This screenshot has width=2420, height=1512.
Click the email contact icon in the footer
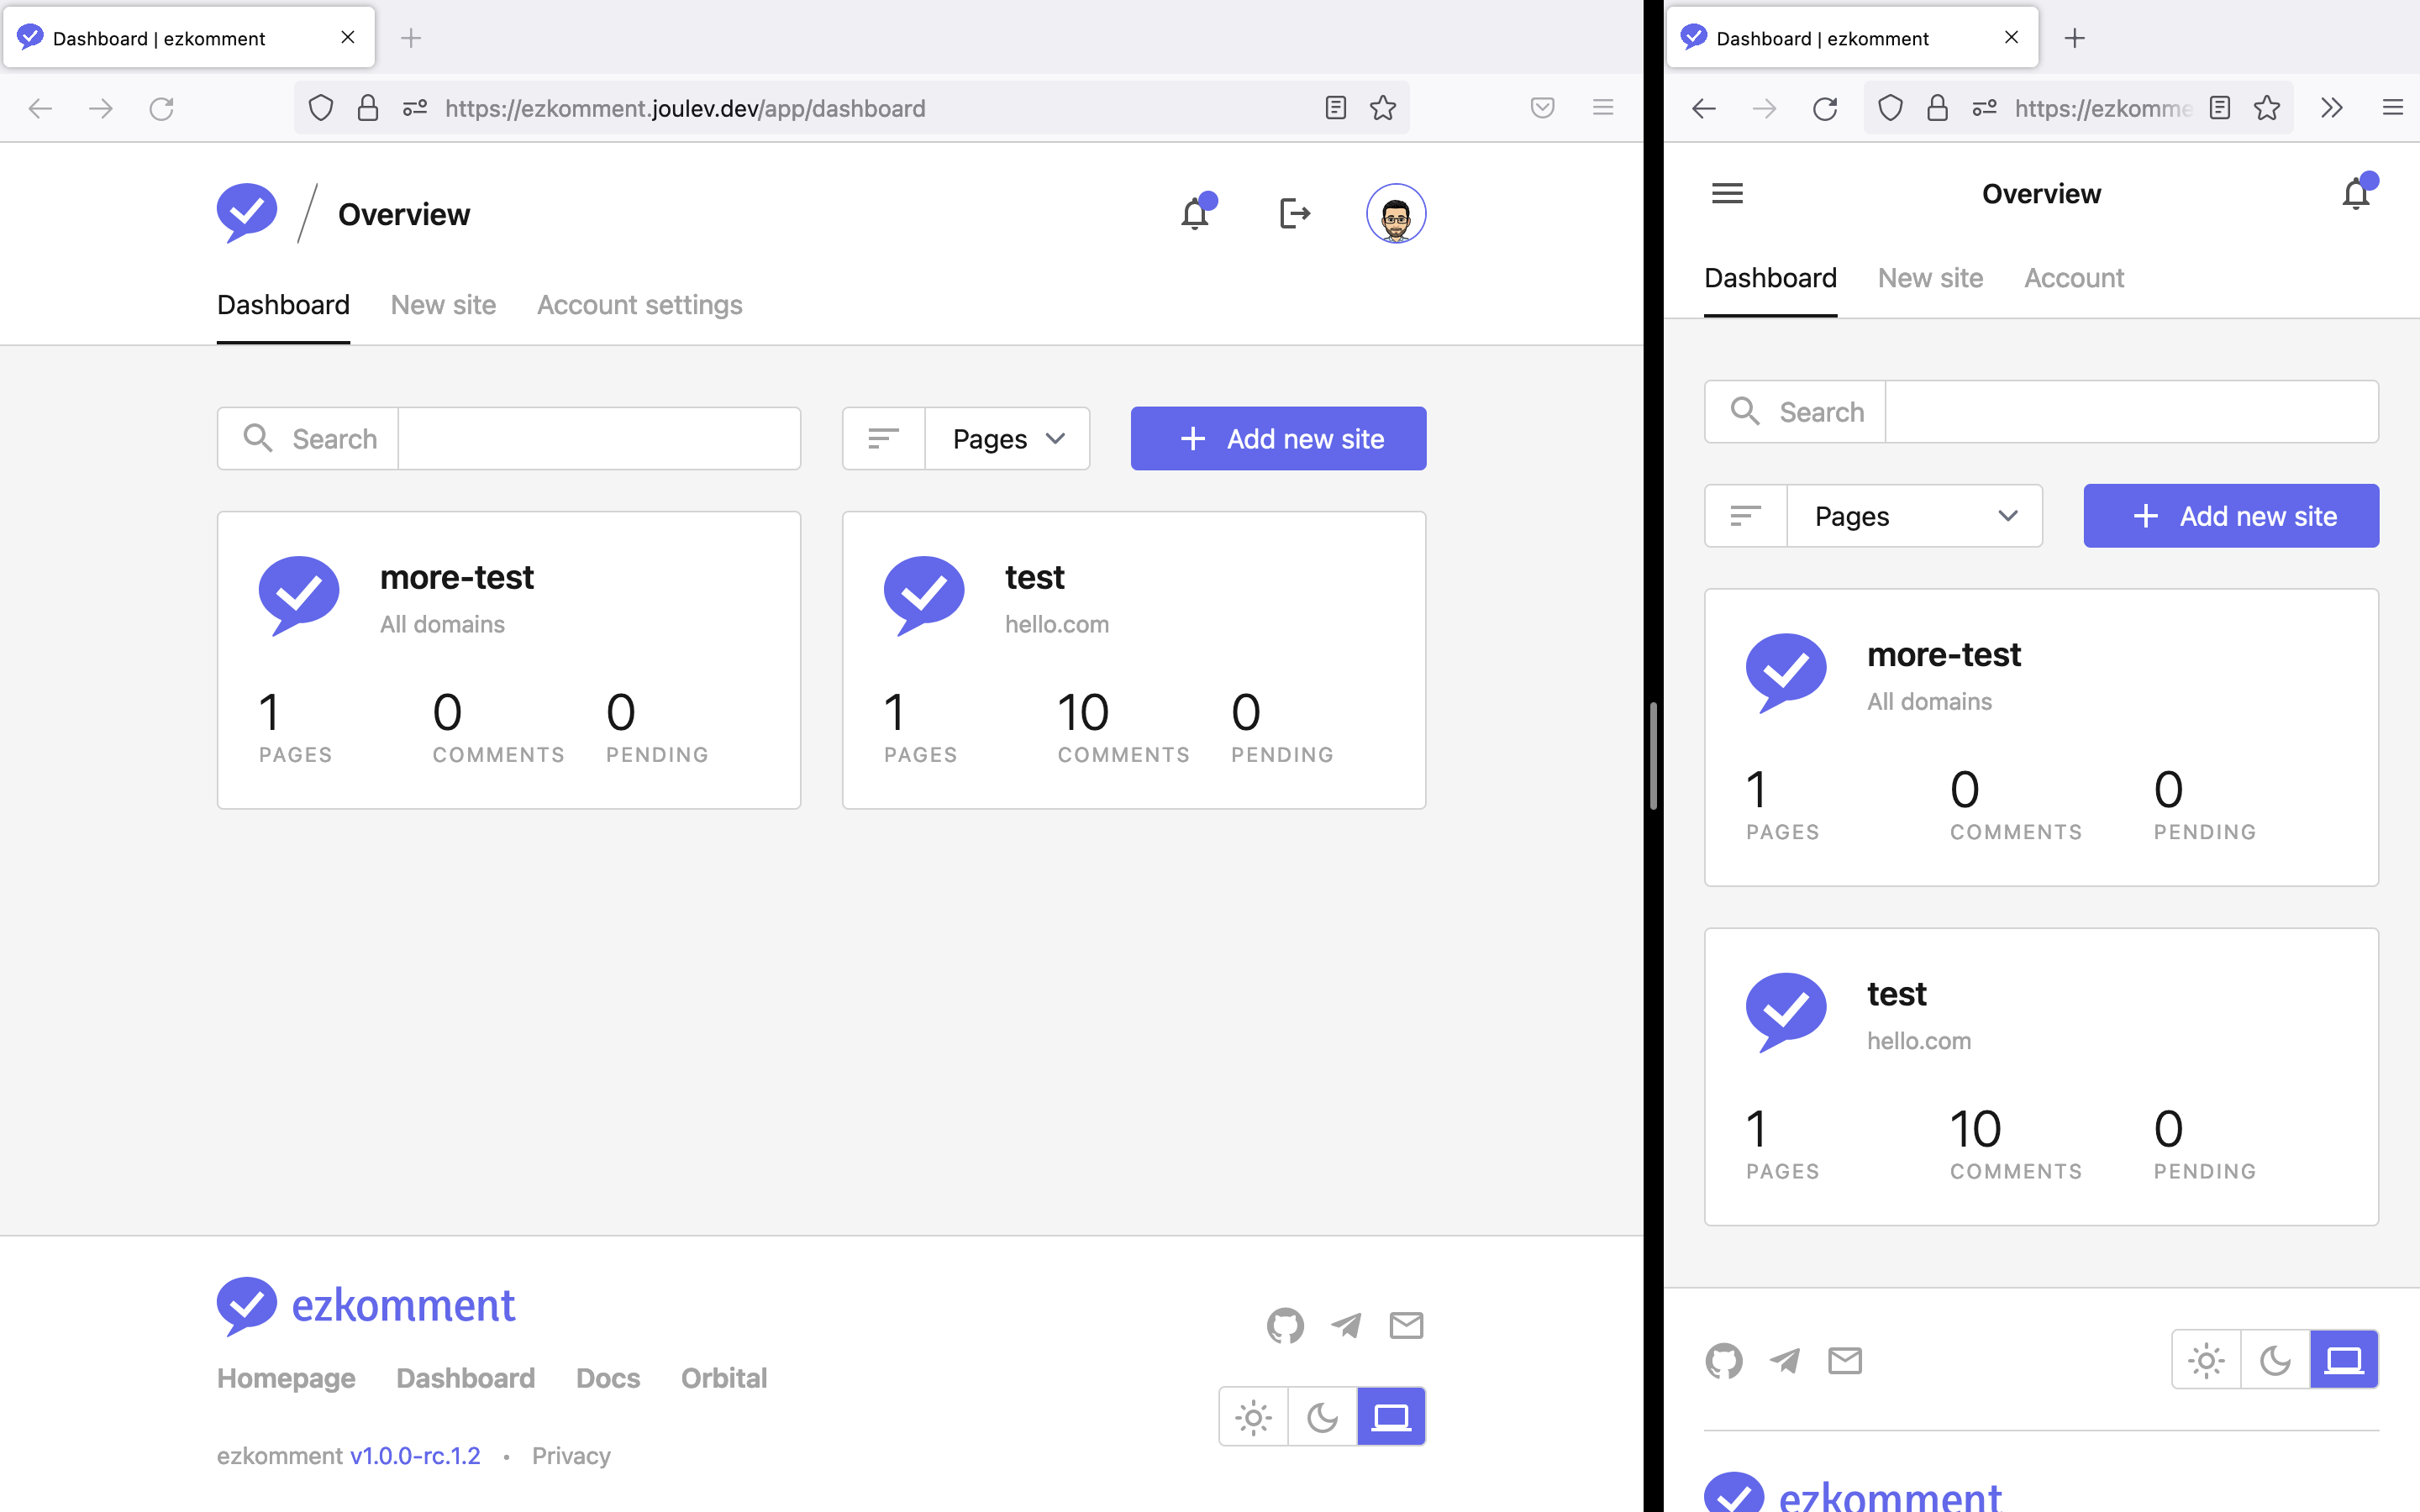pyautogui.click(x=1406, y=1325)
